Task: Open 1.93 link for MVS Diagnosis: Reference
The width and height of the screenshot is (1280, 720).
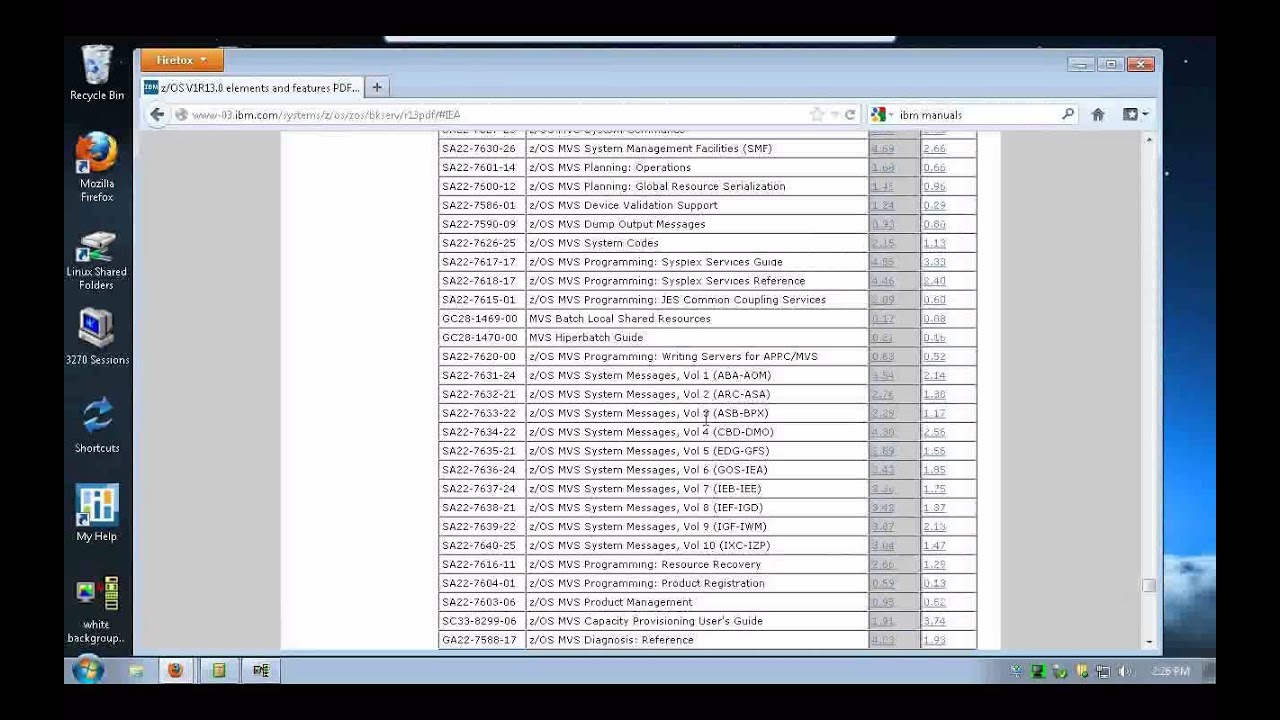Action: (934, 640)
